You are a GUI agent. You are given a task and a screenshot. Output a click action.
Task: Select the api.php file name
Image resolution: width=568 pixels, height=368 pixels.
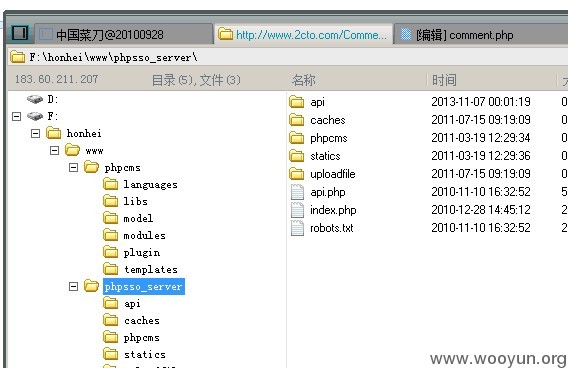328,192
